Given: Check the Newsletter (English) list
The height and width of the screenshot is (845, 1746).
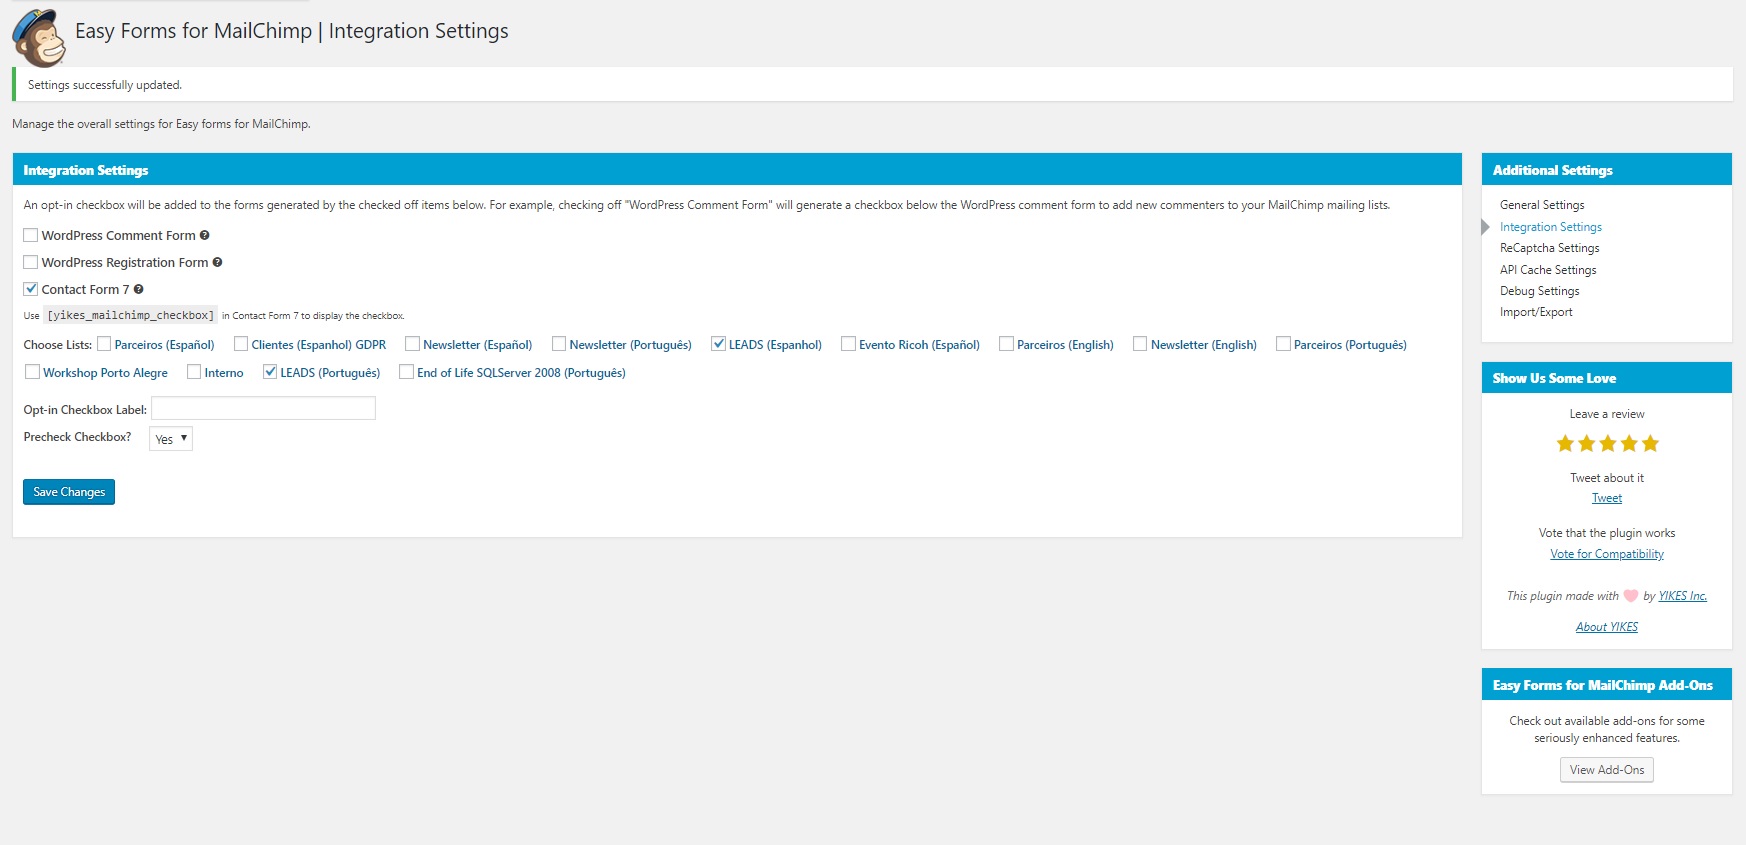Looking at the screenshot, I should 1140,344.
